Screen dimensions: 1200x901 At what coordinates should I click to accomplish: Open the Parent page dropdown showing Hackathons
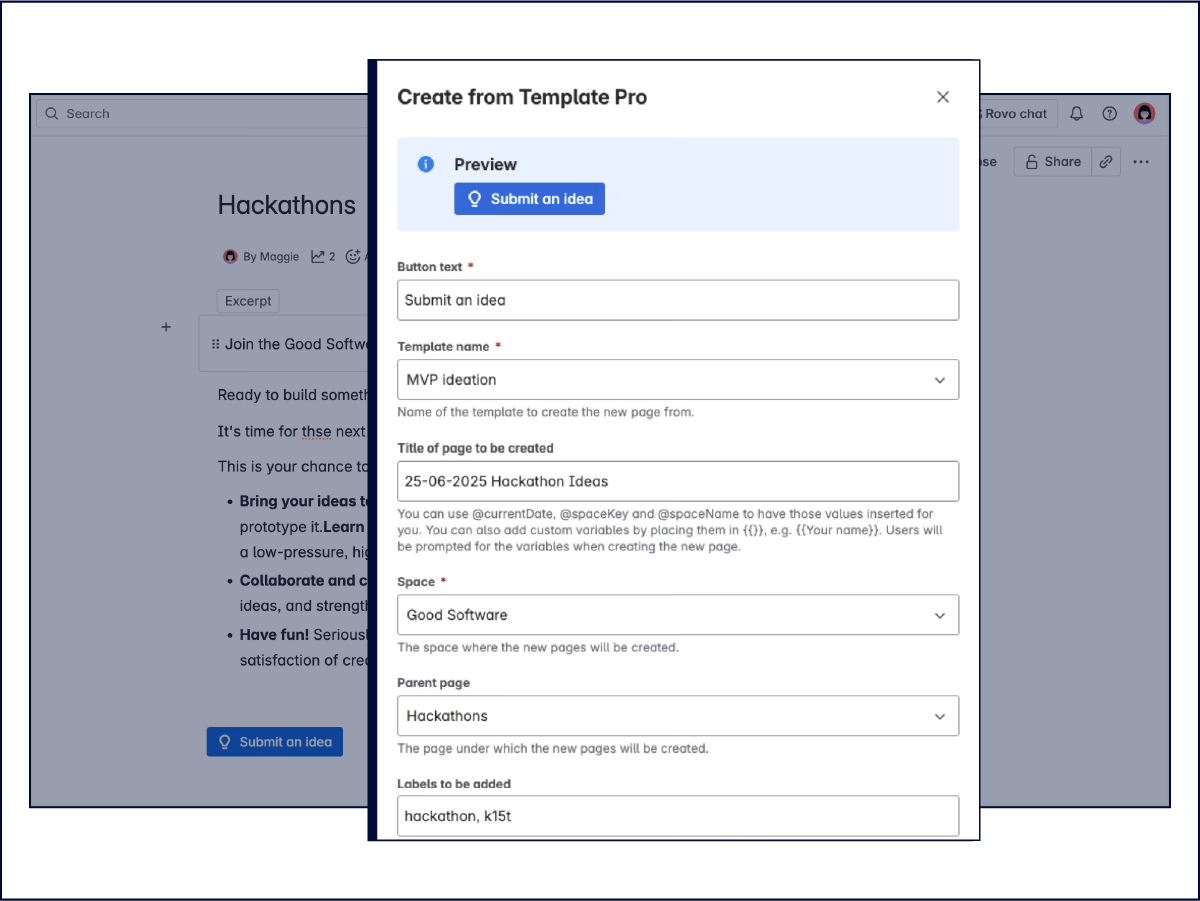pos(678,716)
